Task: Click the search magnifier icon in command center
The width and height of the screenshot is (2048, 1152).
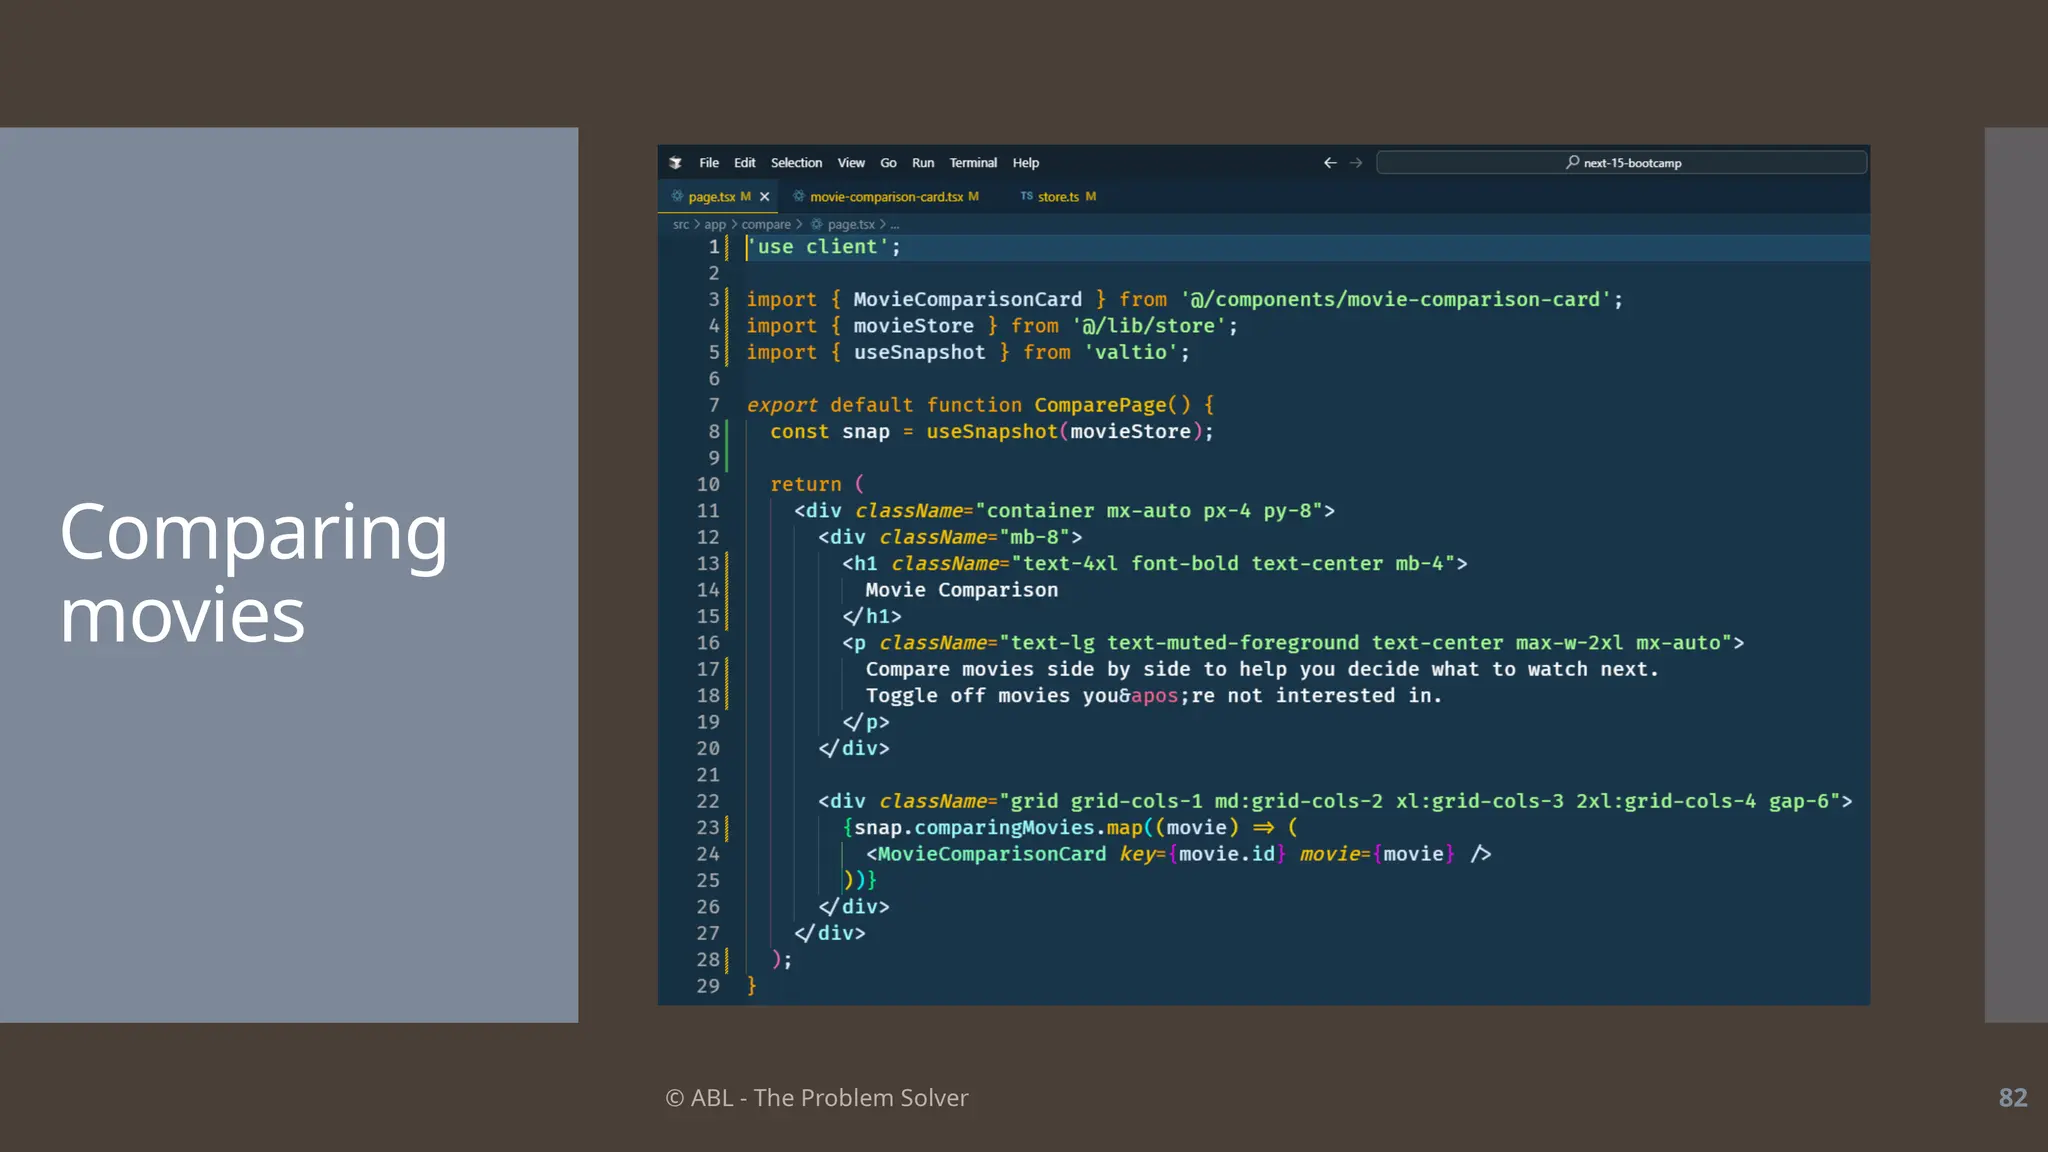Action: point(1573,162)
